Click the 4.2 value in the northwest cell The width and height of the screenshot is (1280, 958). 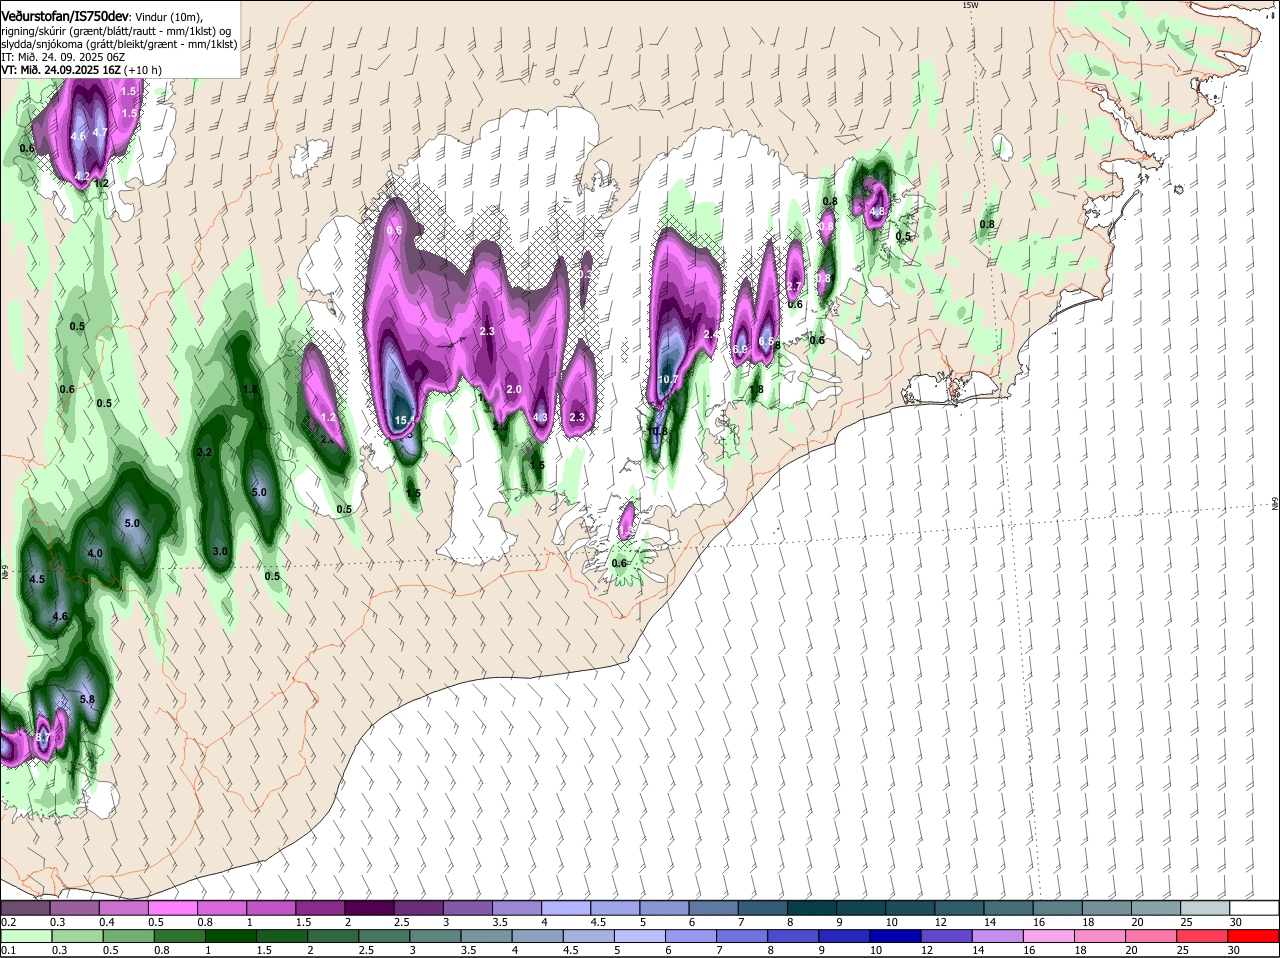click(83, 176)
